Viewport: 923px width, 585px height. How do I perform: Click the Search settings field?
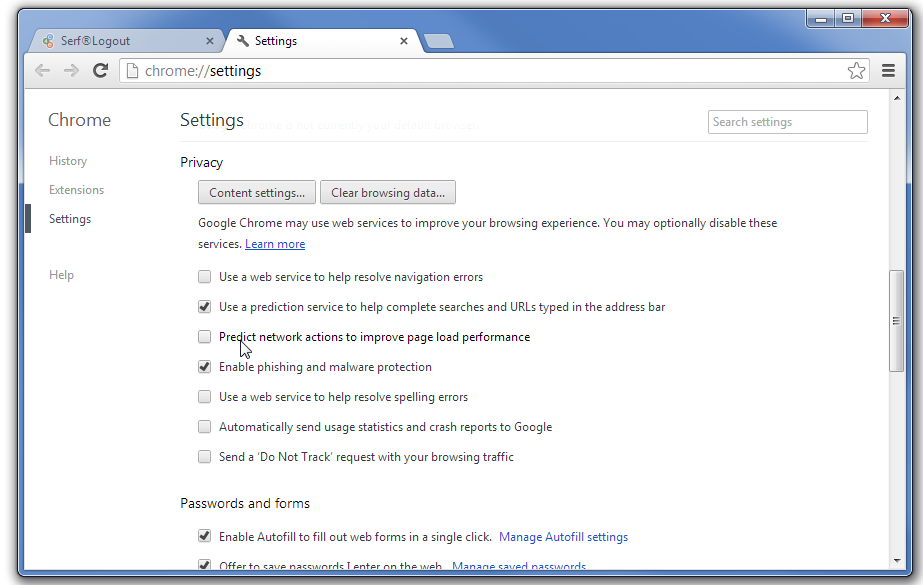click(788, 122)
